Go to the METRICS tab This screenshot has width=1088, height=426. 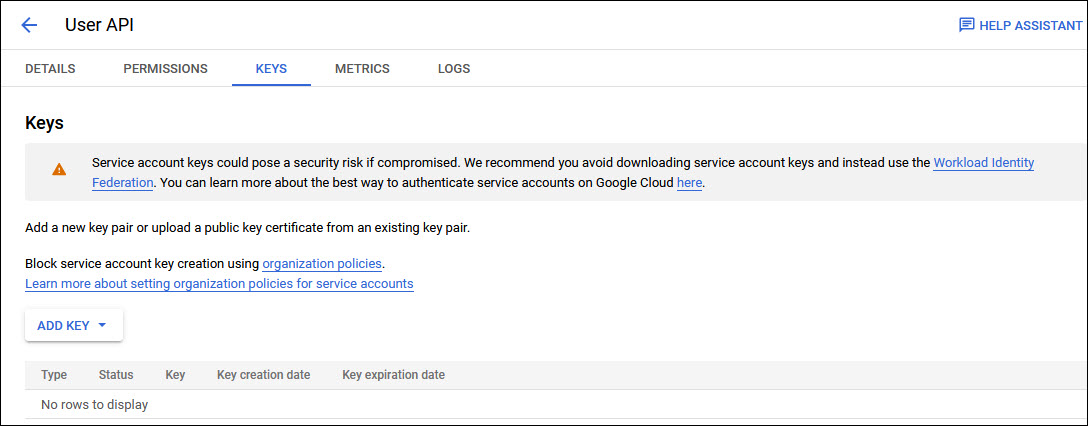(x=362, y=69)
